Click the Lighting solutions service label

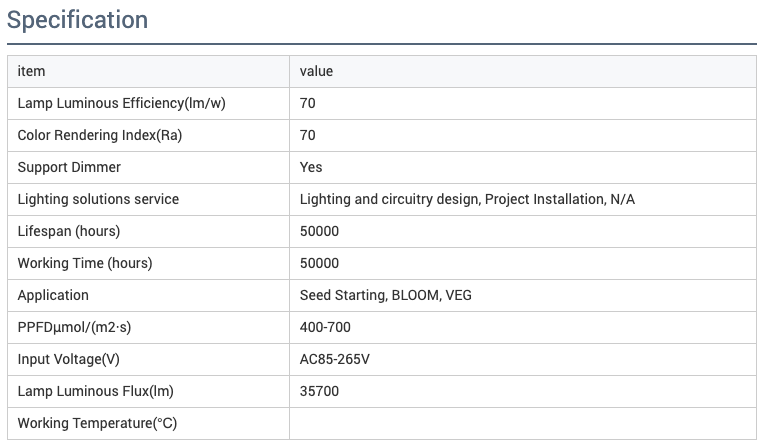tap(98, 199)
